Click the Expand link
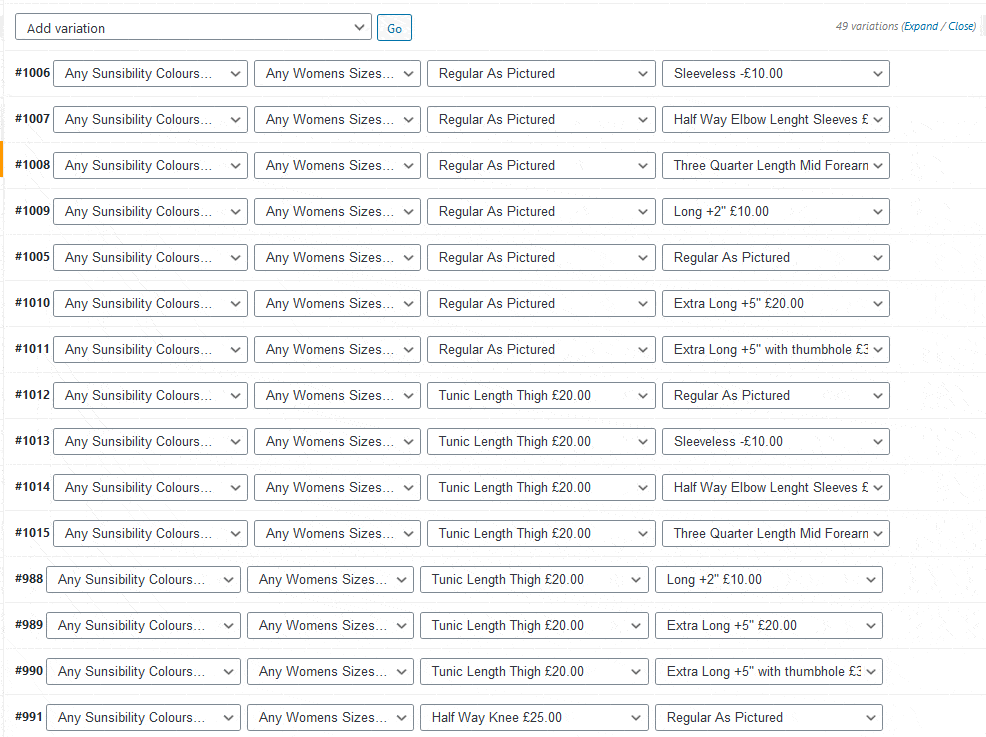 [x=921, y=26]
